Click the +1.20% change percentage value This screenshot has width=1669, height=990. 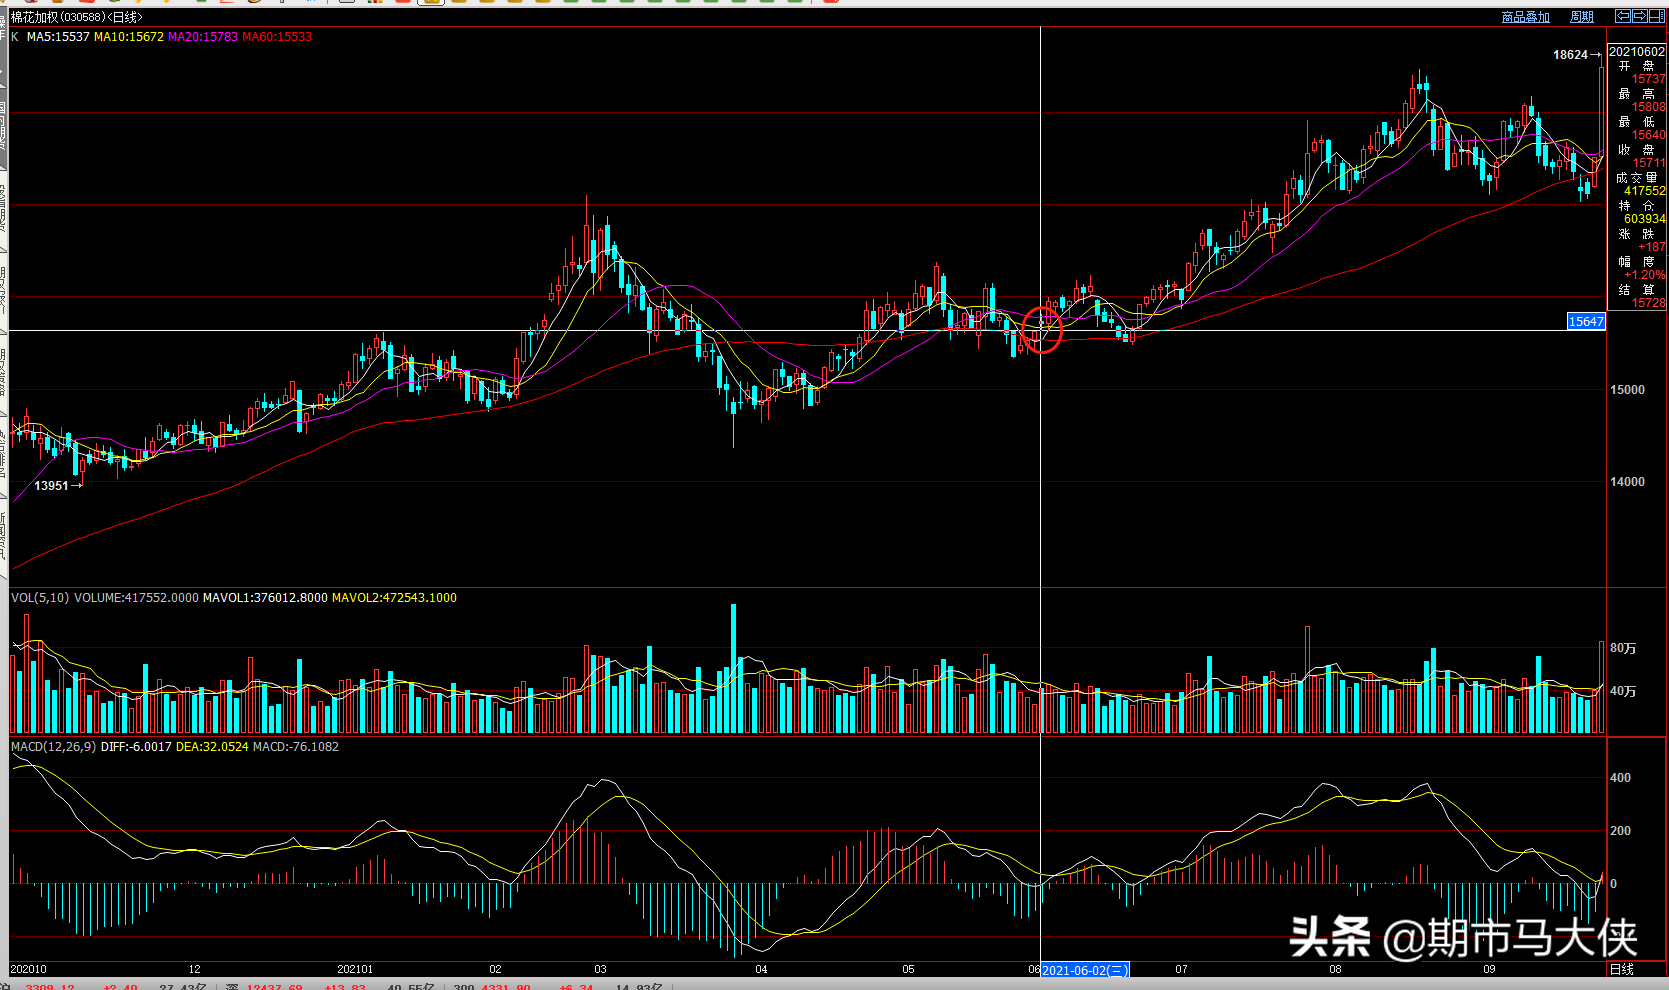pos(1645,275)
